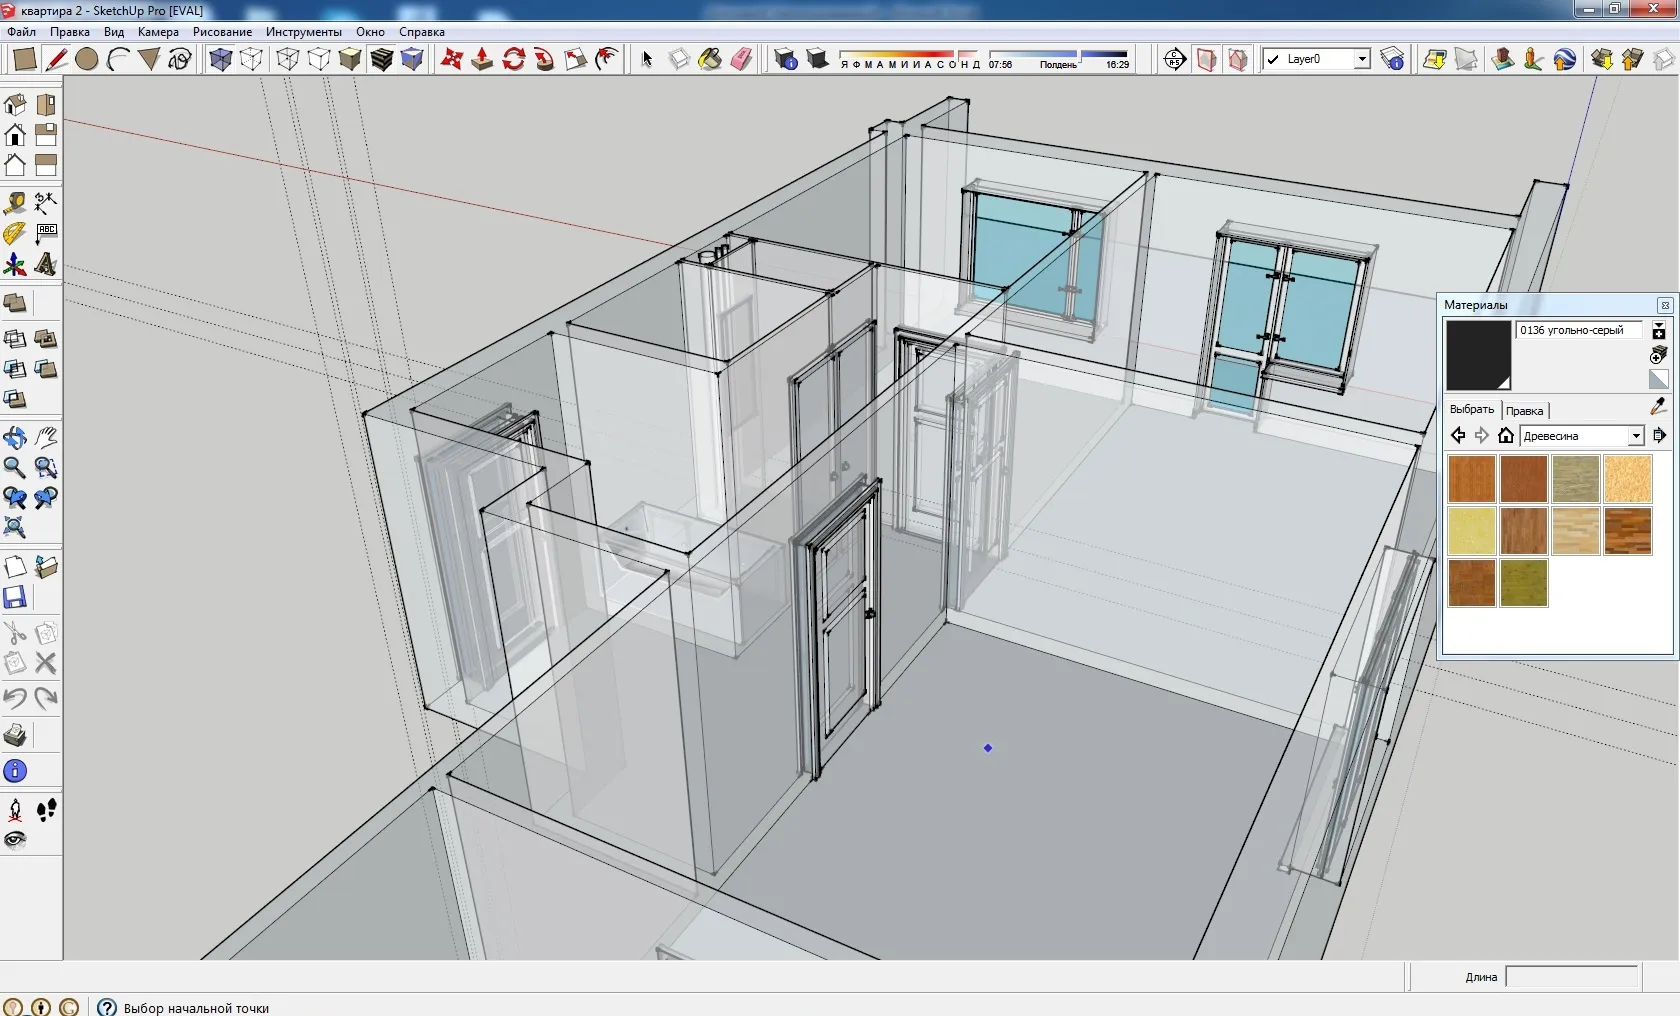Click the Orbit camera tool

[x=15, y=438]
